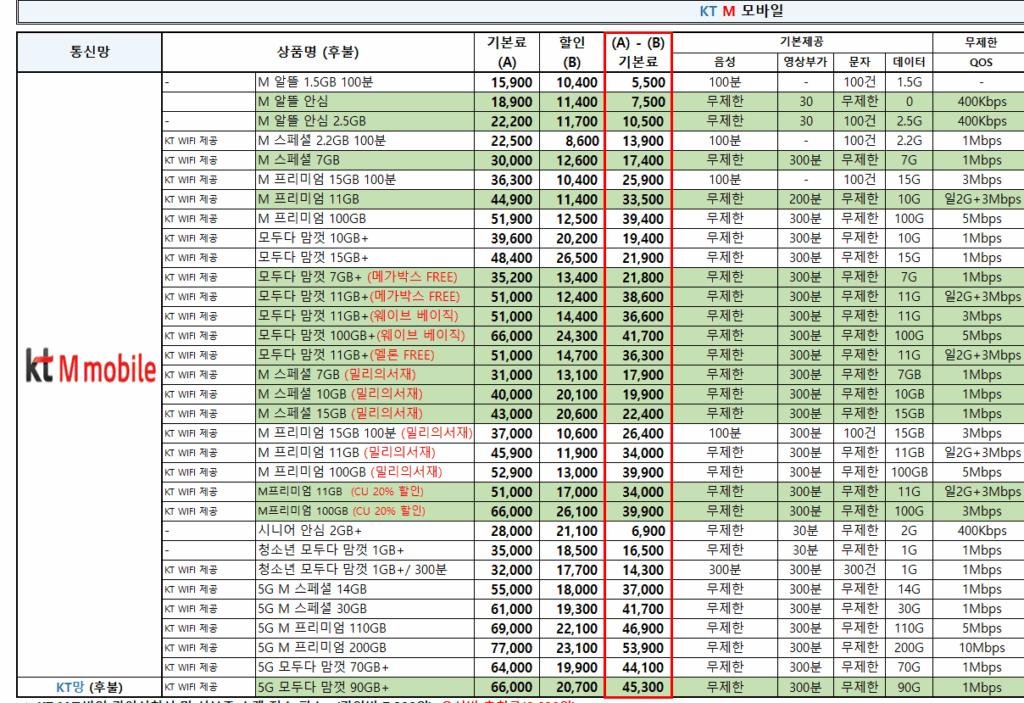Click the base fee value '69,000'
The height and width of the screenshot is (703, 1024).
[x=511, y=629]
